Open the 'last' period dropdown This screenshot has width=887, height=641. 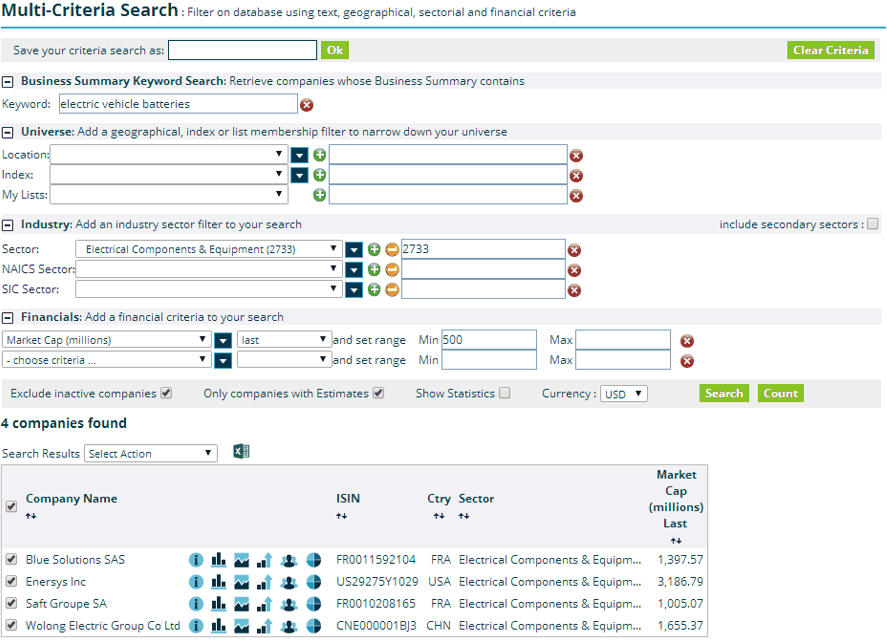(284, 340)
